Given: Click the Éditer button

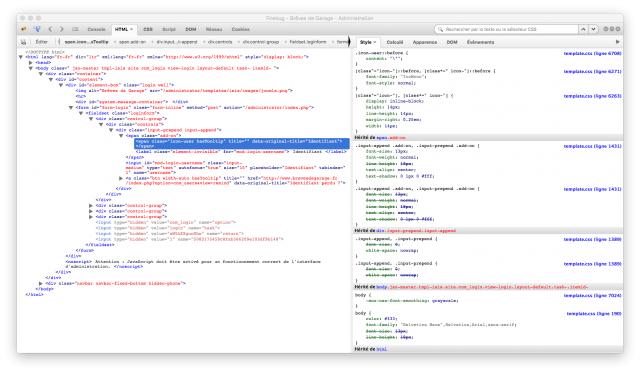Looking at the screenshot, I should tap(42, 42).
